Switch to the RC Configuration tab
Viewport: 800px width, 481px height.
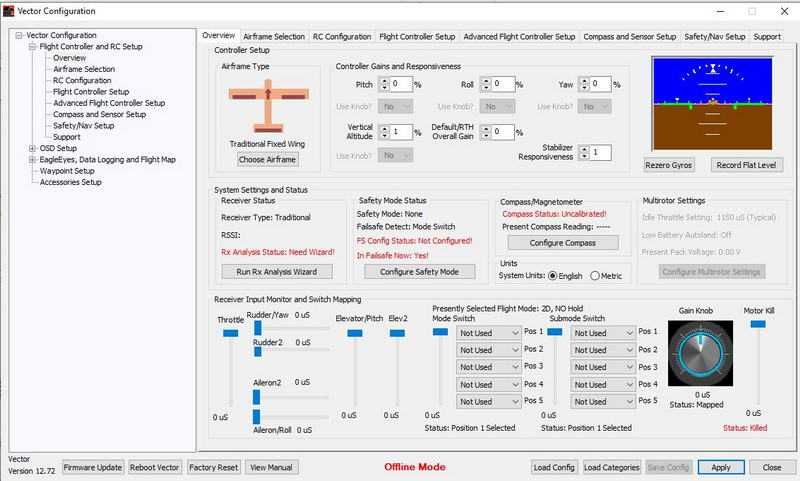(342, 37)
